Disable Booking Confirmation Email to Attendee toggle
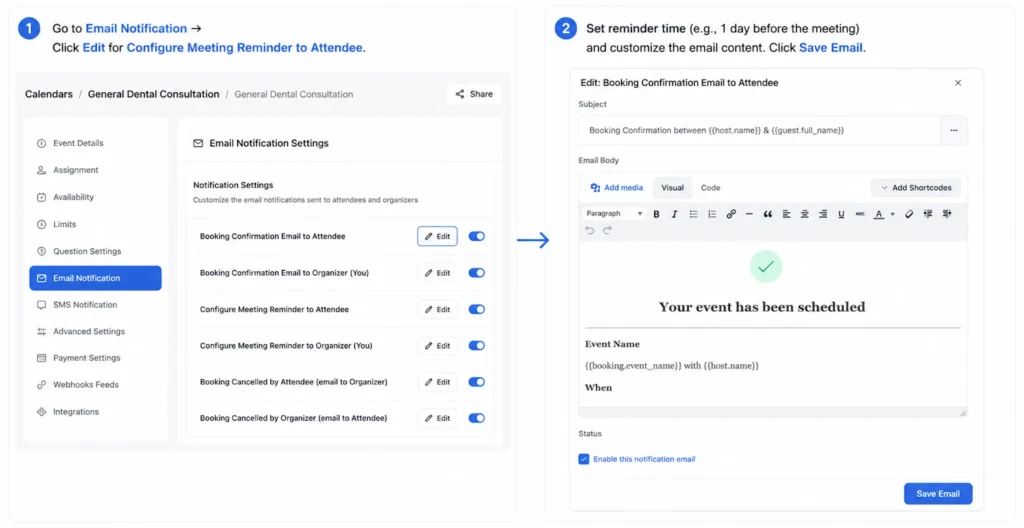 [x=477, y=237]
